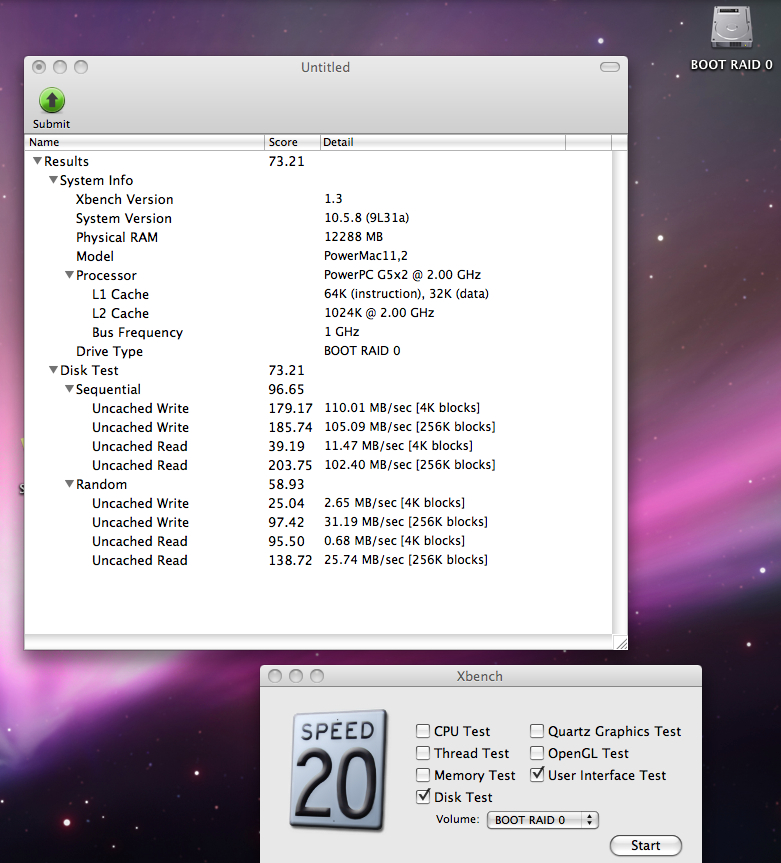Screen dimensions: 781x863
Task: Select Random Uncached Read scoring 95.50
Action: pyautogui.click(x=318, y=541)
